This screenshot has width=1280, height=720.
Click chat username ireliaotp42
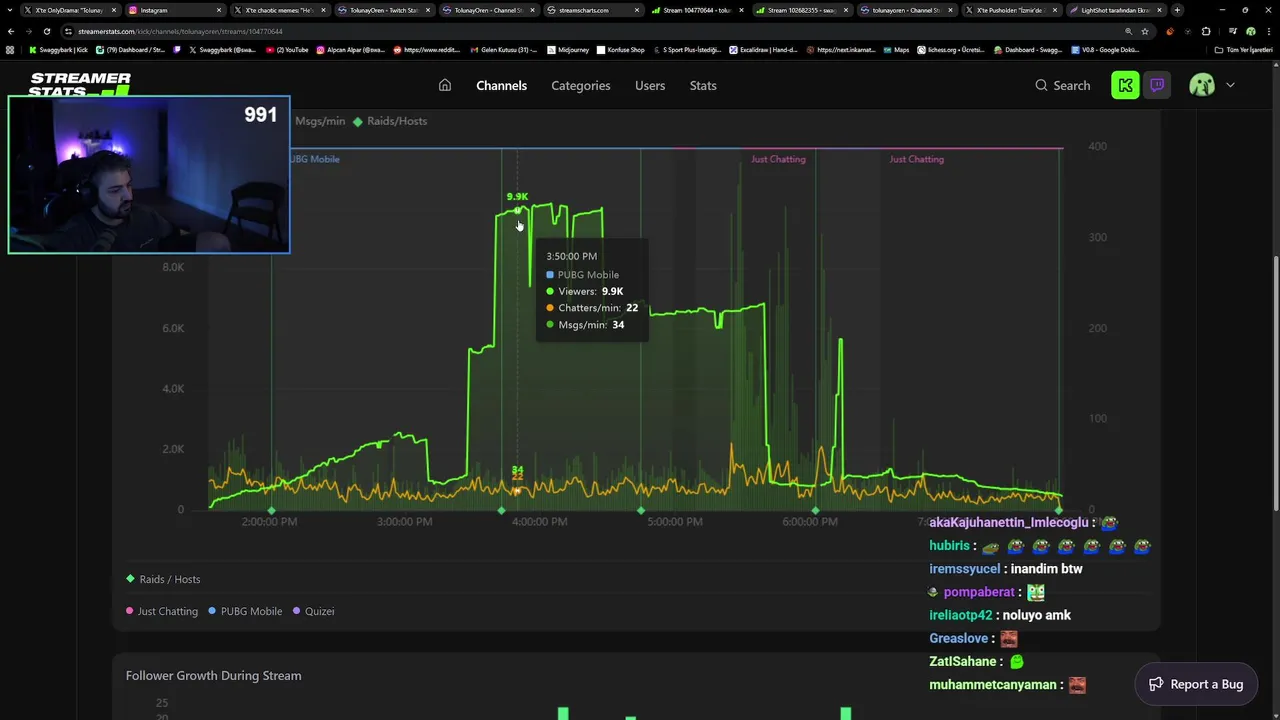[x=960, y=615]
